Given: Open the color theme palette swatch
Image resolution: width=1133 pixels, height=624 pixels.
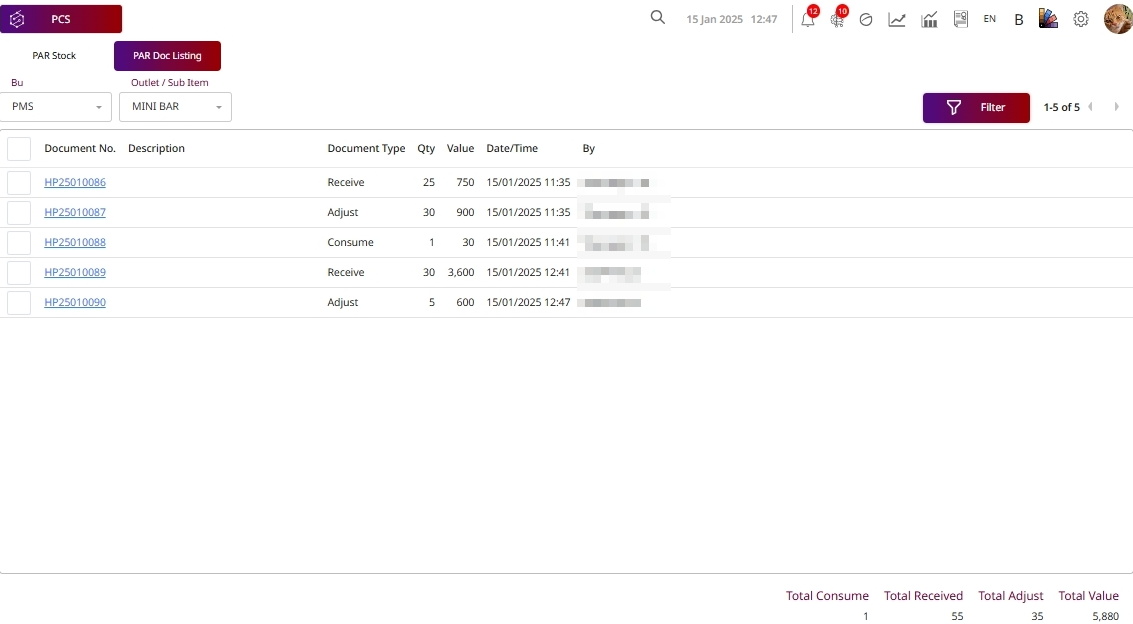Looking at the screenshot, I should [1048, 19].
